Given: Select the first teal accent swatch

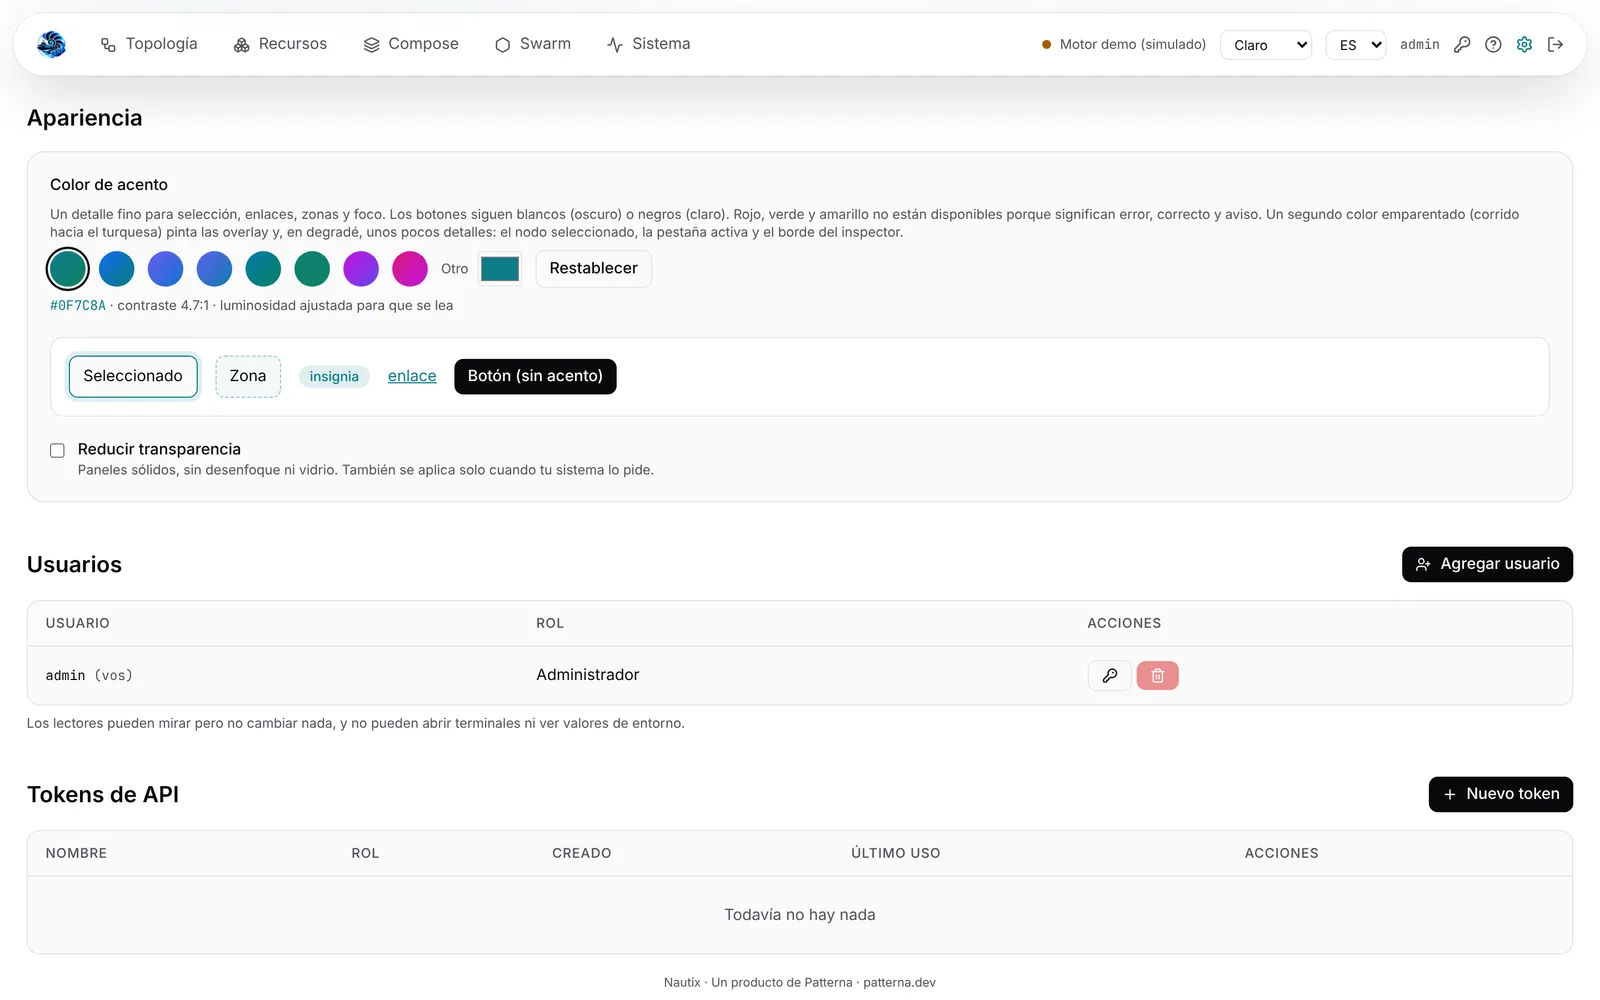Looking at the screenshot, I should pos(68,268).
